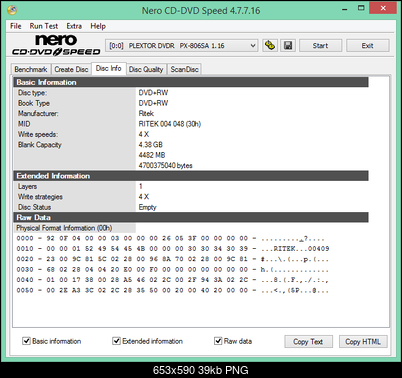The height and width of the screenshot is (378, 402).
Task: Click the Nero CD-DVD Speed logo
Action: pyautogui.click(x=56, y=45)
